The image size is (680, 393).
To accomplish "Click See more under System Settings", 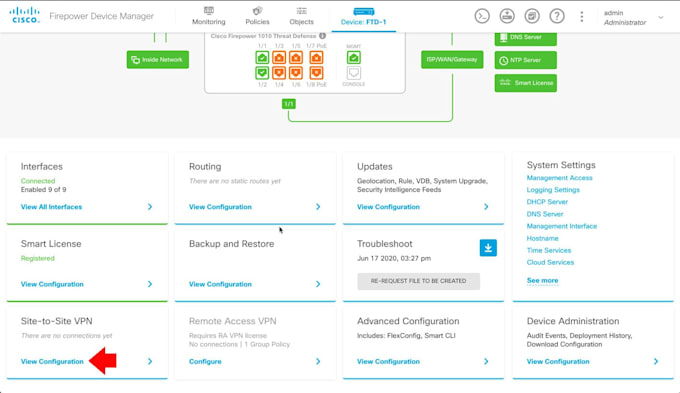I will tap(543, 281).
